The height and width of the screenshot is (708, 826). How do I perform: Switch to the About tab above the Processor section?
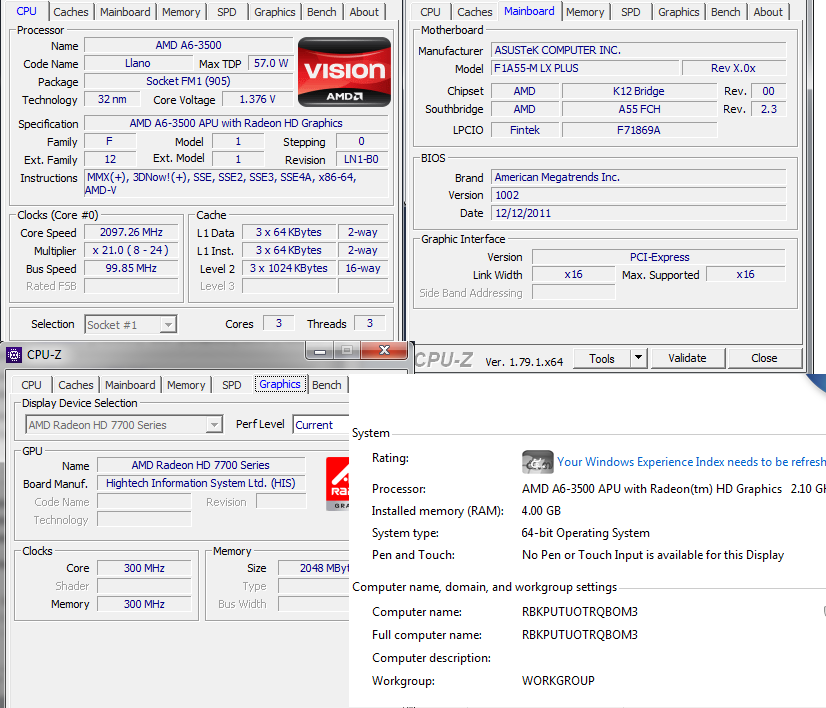364,12
